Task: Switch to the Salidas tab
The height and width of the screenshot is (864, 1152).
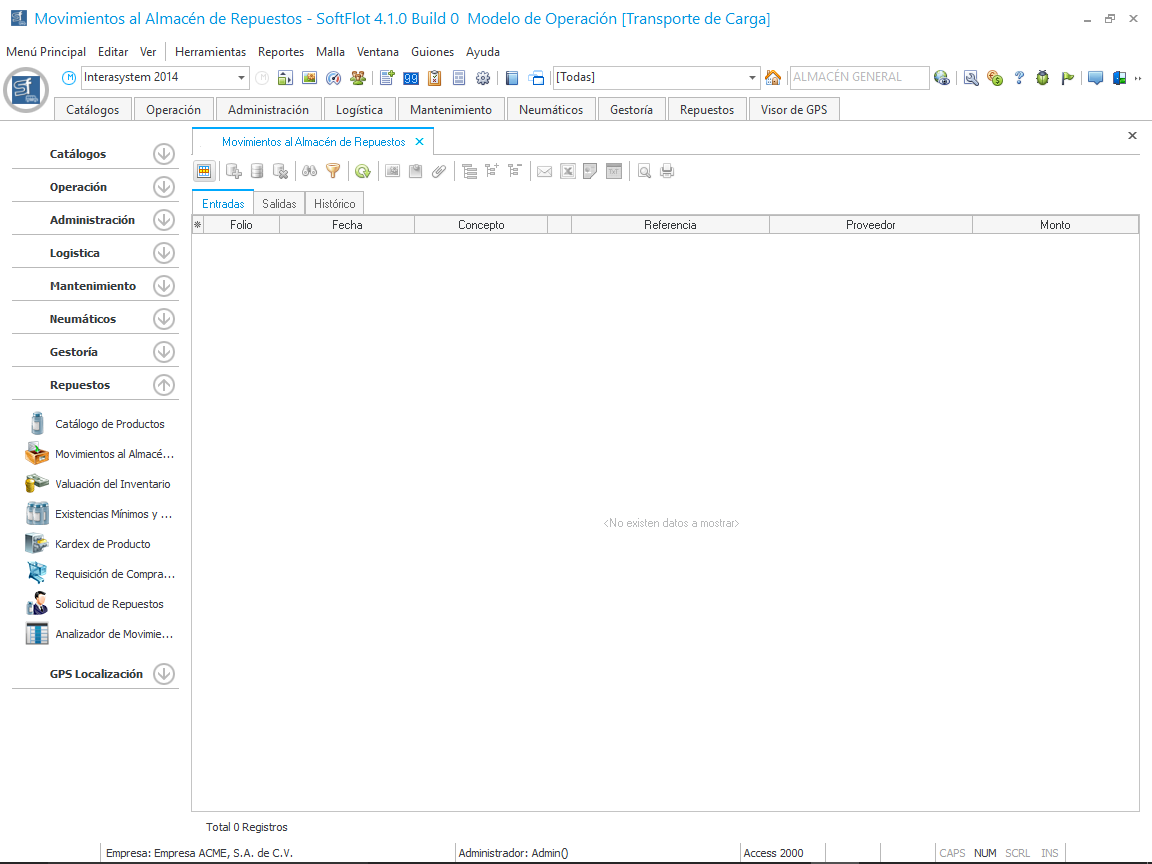Action: (x=279, y=204)
